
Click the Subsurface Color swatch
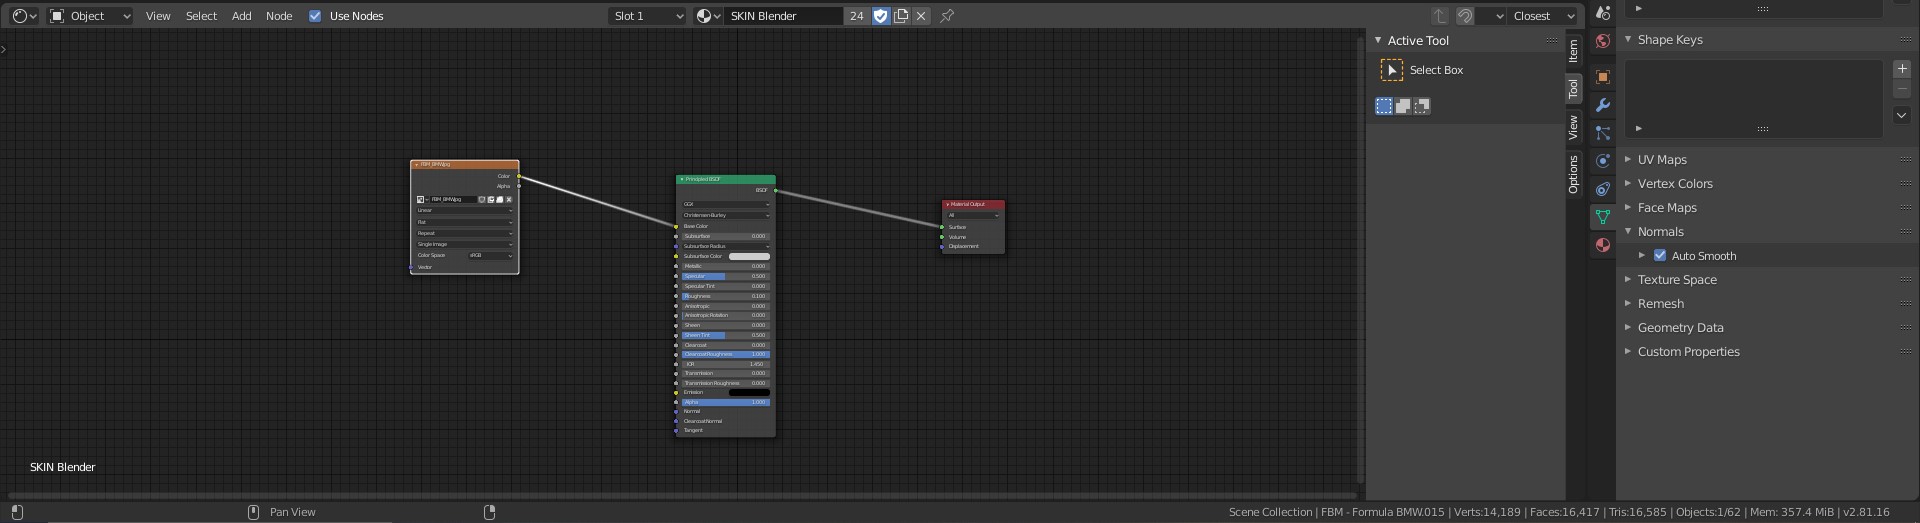749,256
